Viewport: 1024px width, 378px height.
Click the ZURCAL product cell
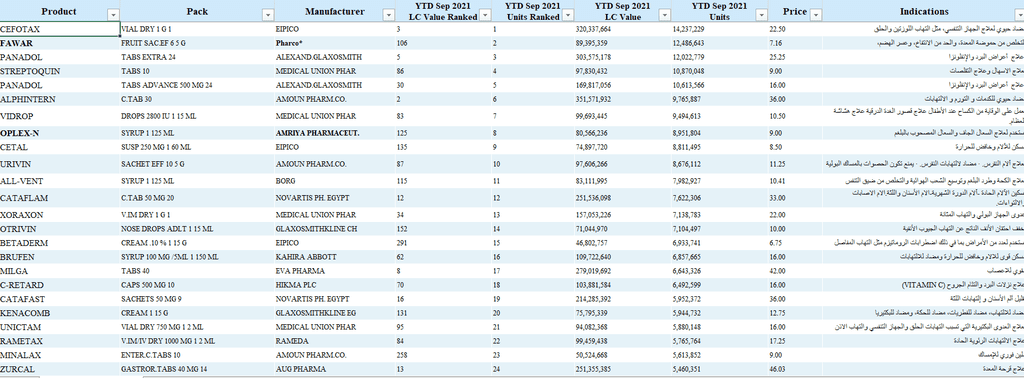pos(60,370)
